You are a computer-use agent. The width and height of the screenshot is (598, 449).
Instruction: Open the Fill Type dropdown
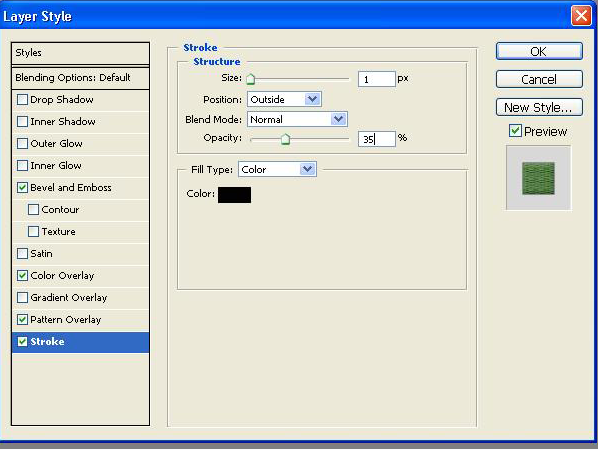277,169
